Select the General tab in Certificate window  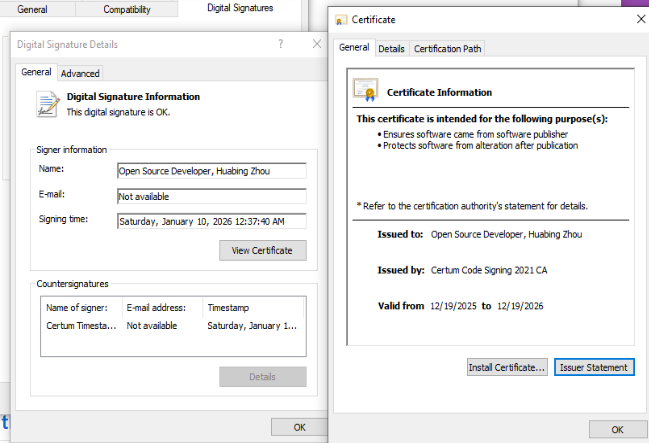(354, 48)
